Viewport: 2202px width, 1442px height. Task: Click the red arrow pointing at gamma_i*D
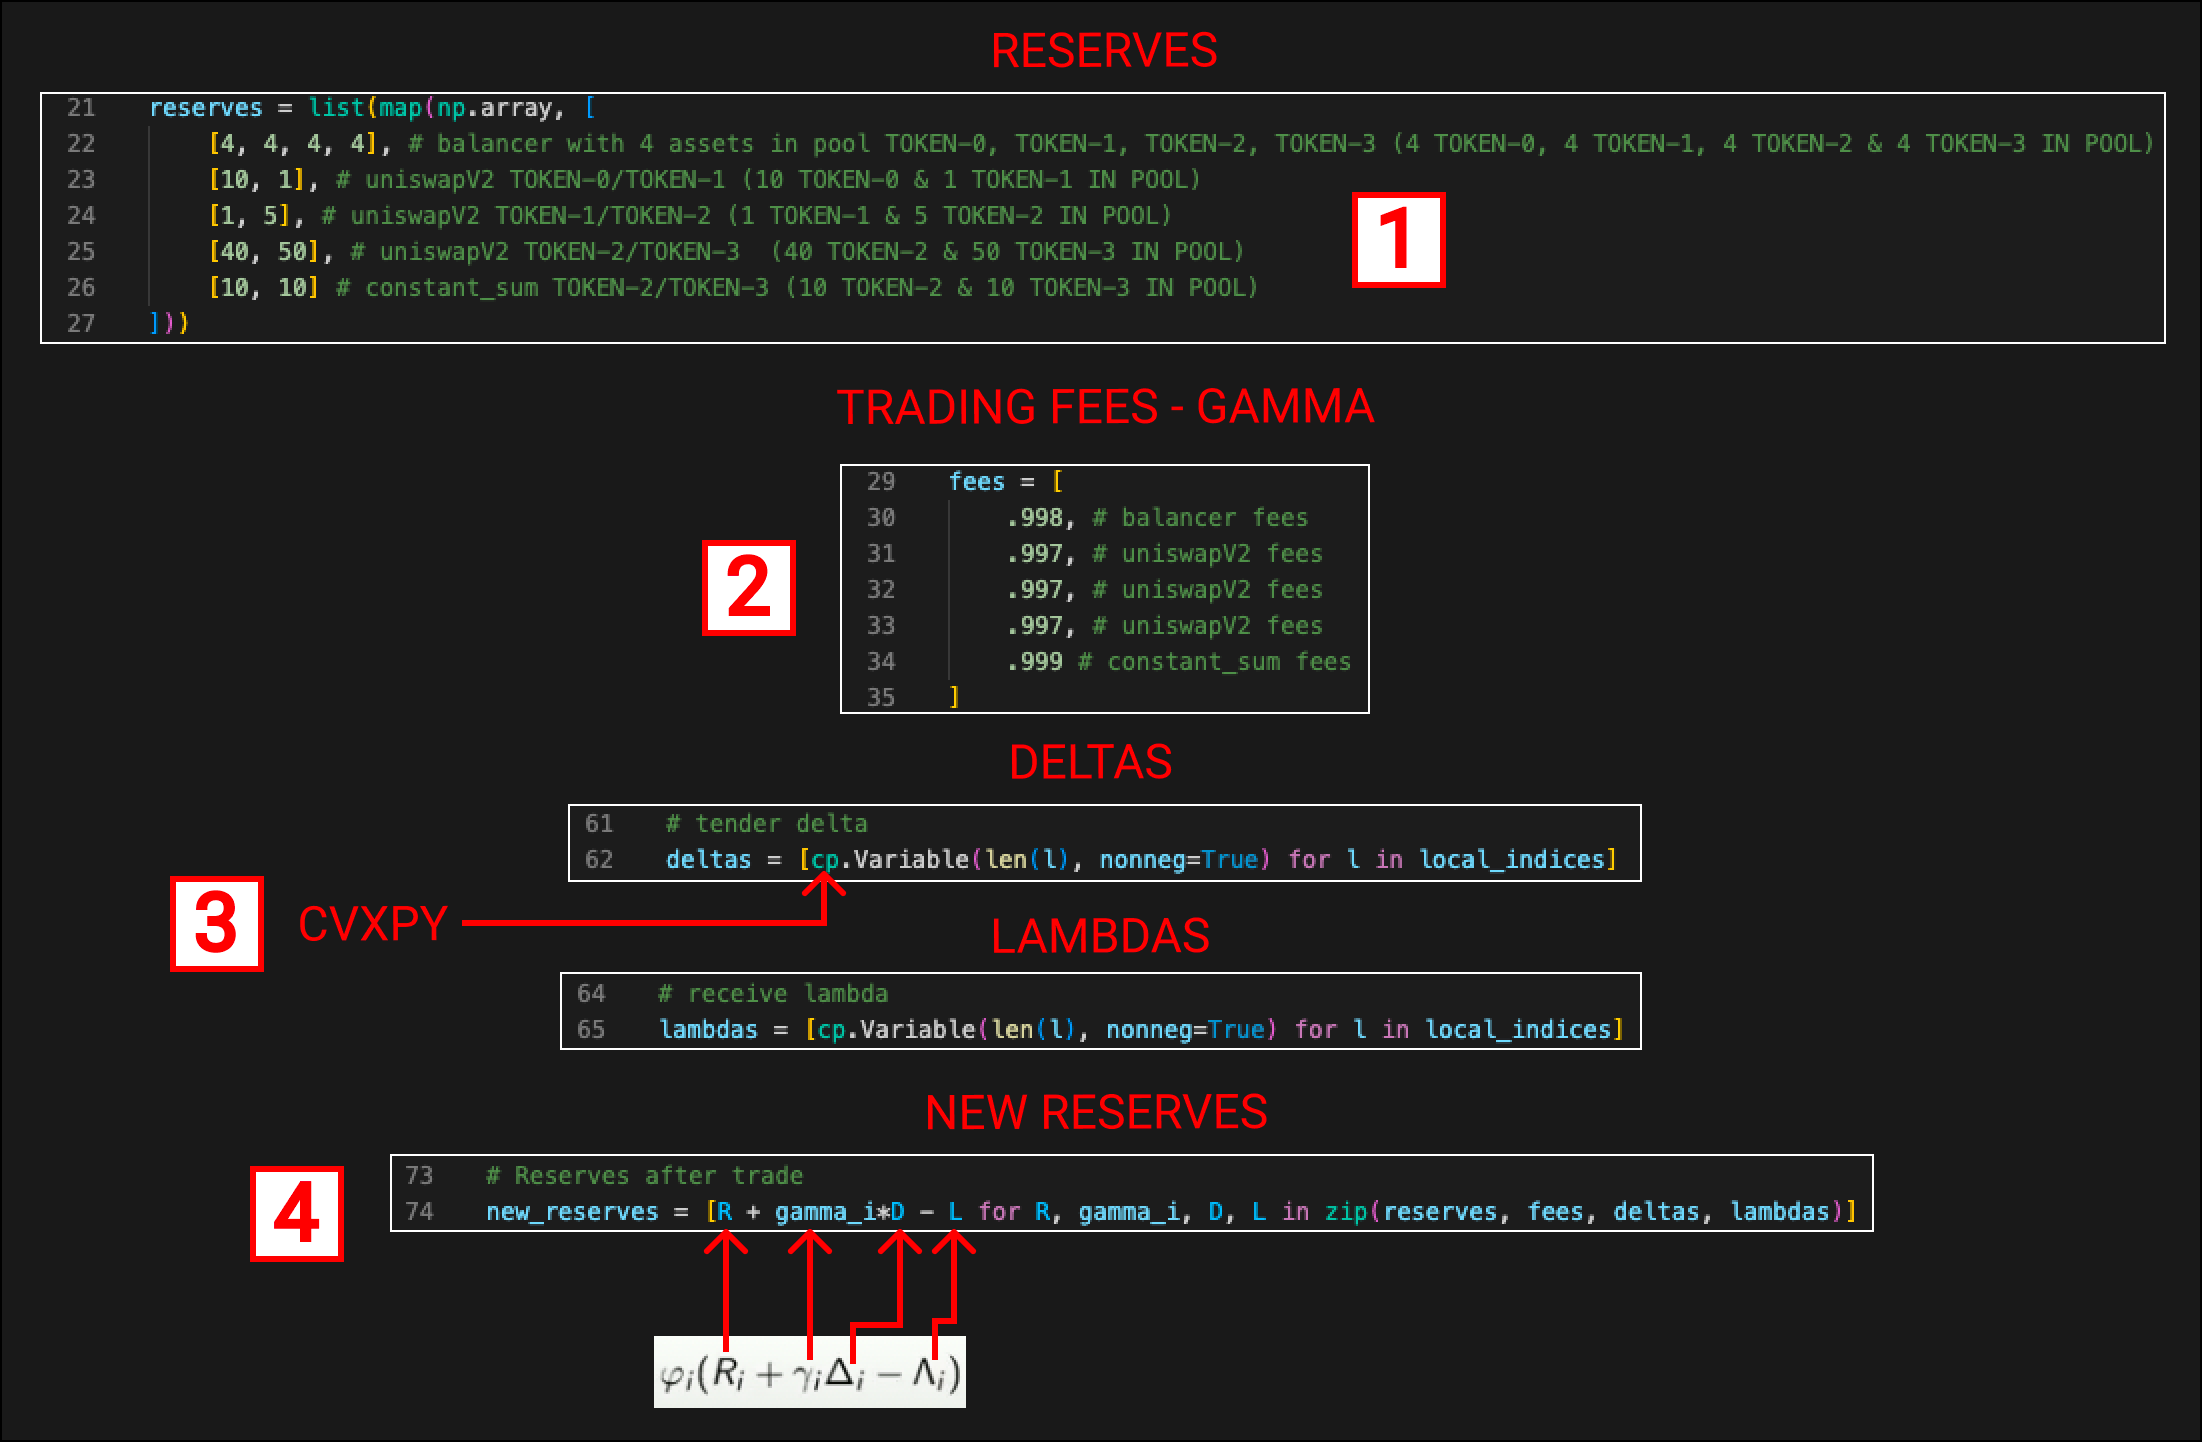point(808,1275)
